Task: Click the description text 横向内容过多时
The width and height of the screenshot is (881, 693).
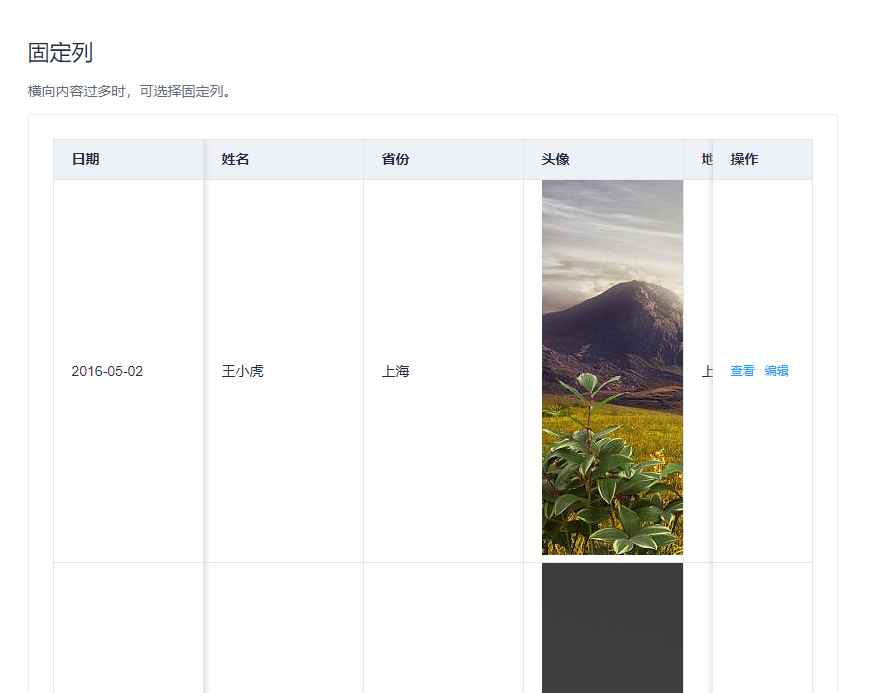Action: [x=76, y=91]
